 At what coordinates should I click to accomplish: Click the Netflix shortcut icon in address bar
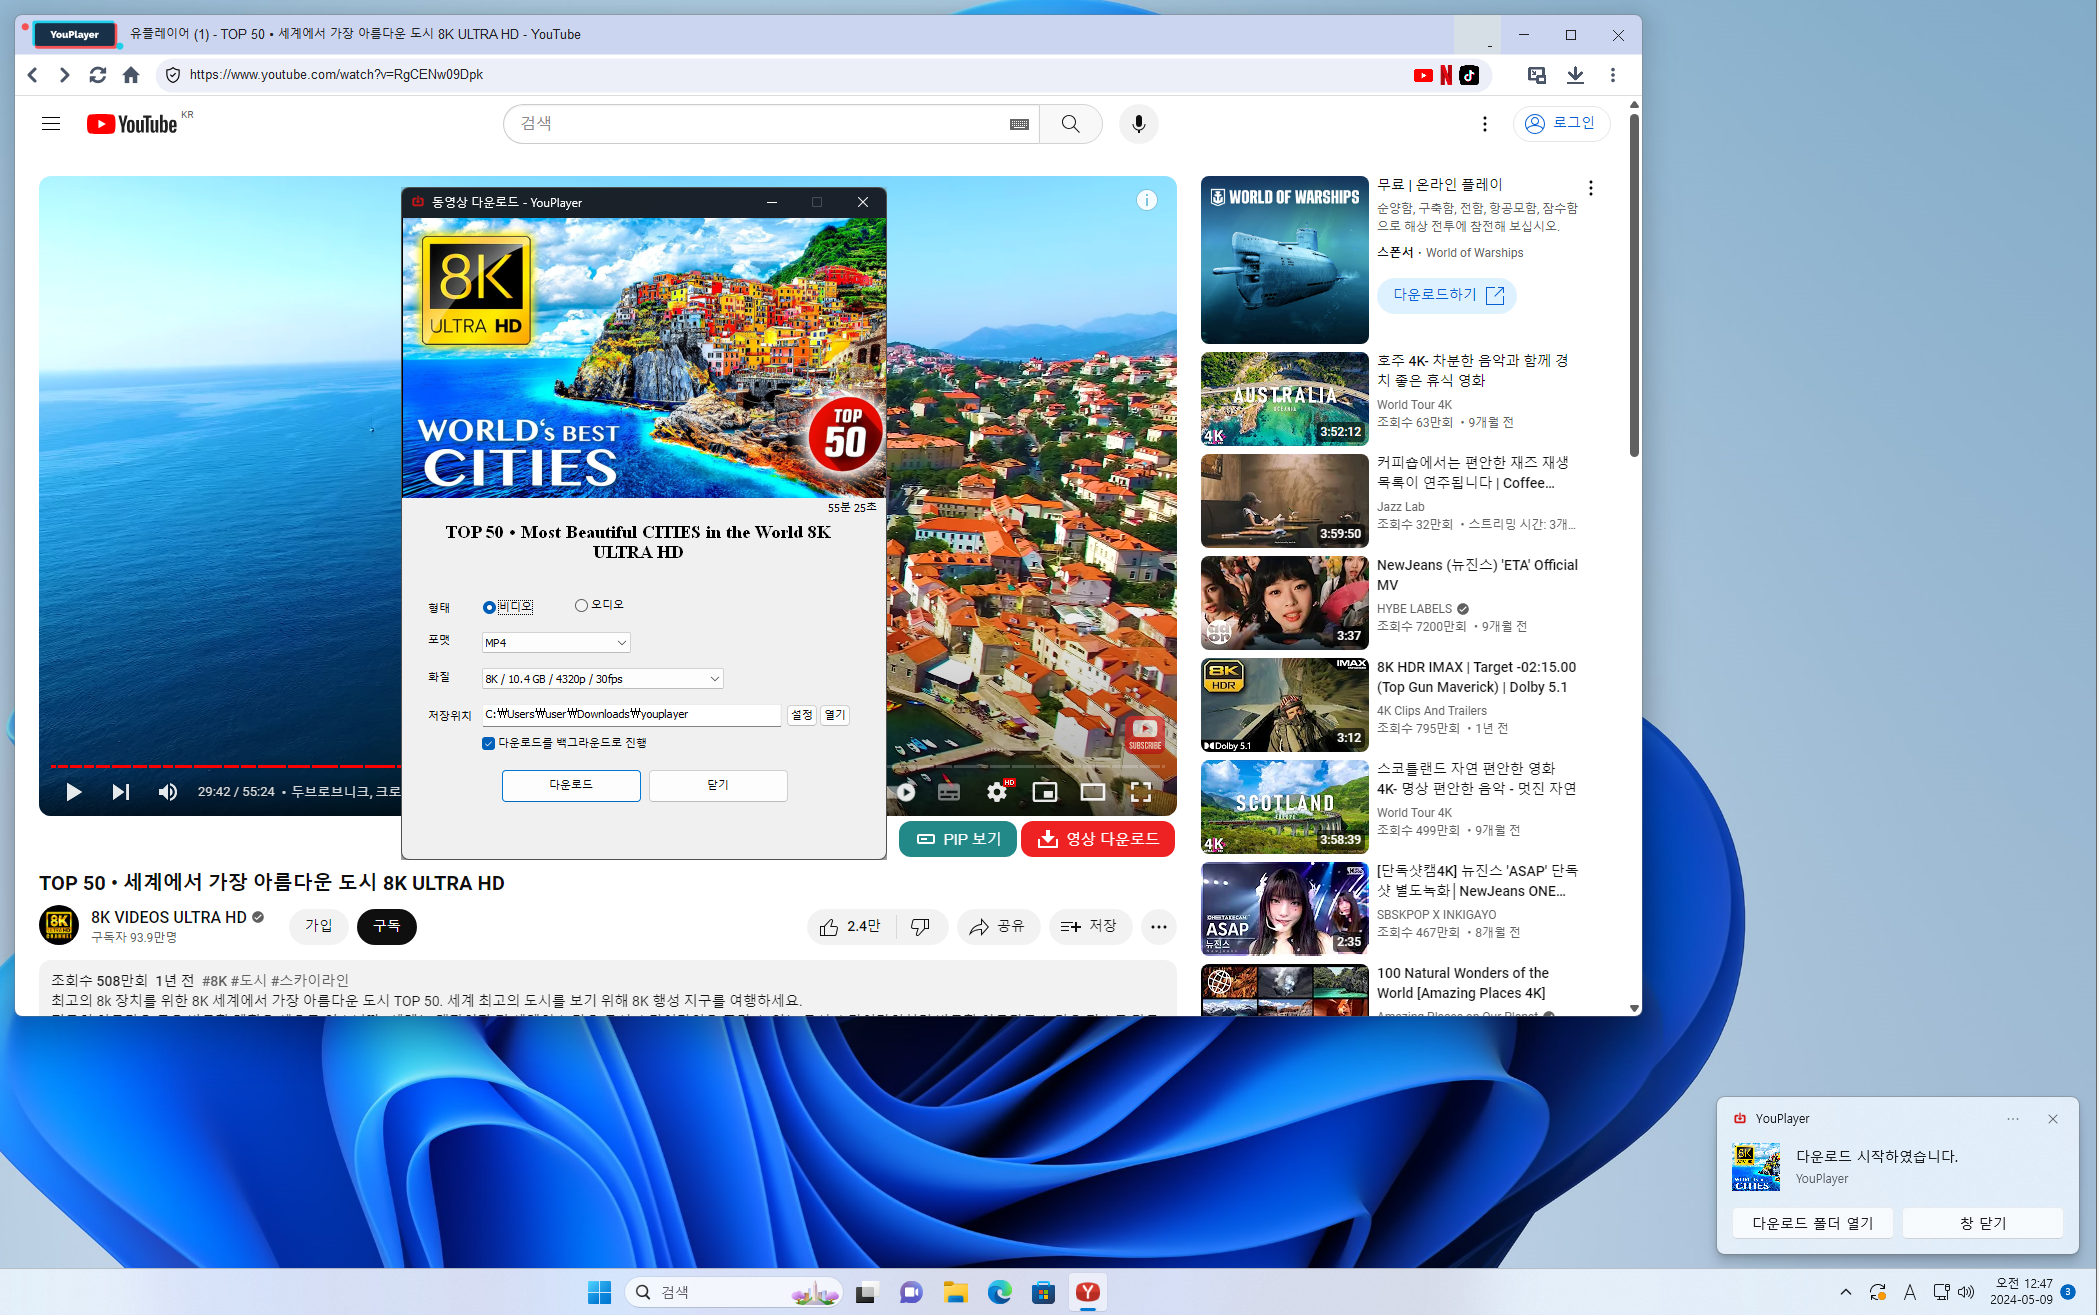(1446, 75)
